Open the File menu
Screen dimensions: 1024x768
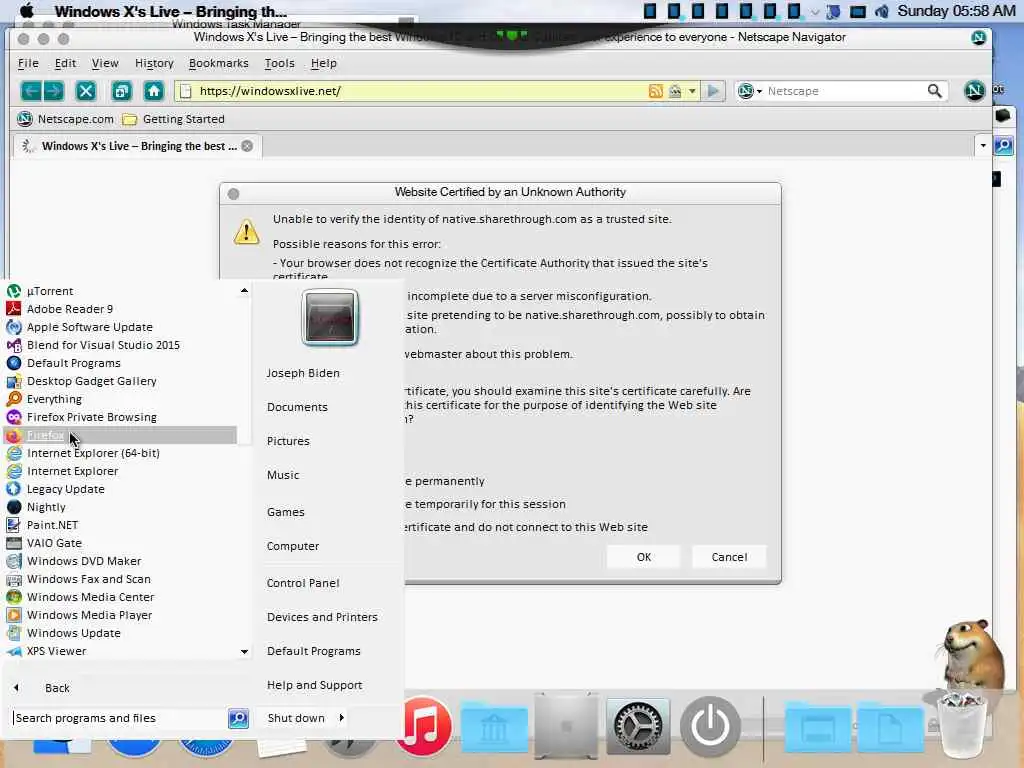[x=28, y=63]
